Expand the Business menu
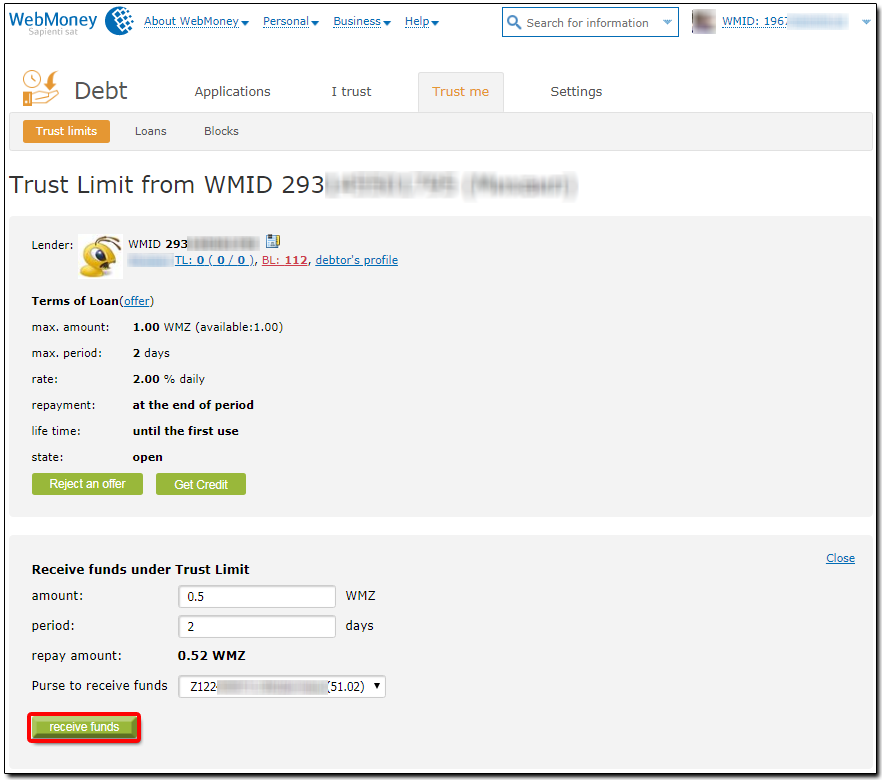The width and height of the screenshot is (882, 780). (361, 21)
